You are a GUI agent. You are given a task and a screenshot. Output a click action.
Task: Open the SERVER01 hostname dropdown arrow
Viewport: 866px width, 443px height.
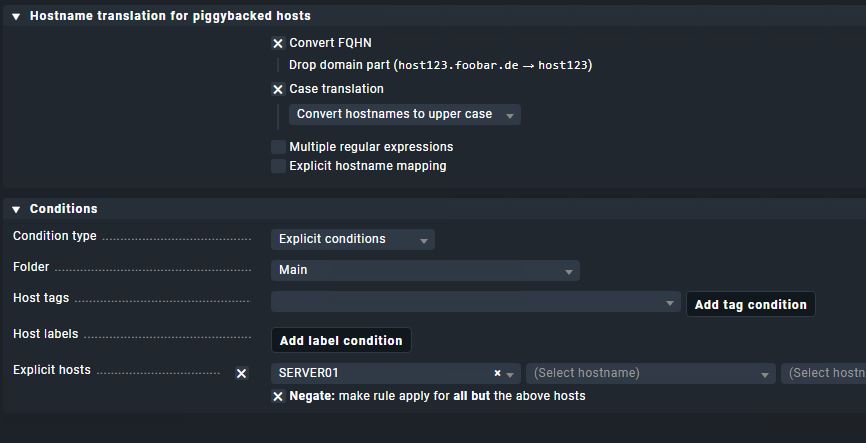510,374
